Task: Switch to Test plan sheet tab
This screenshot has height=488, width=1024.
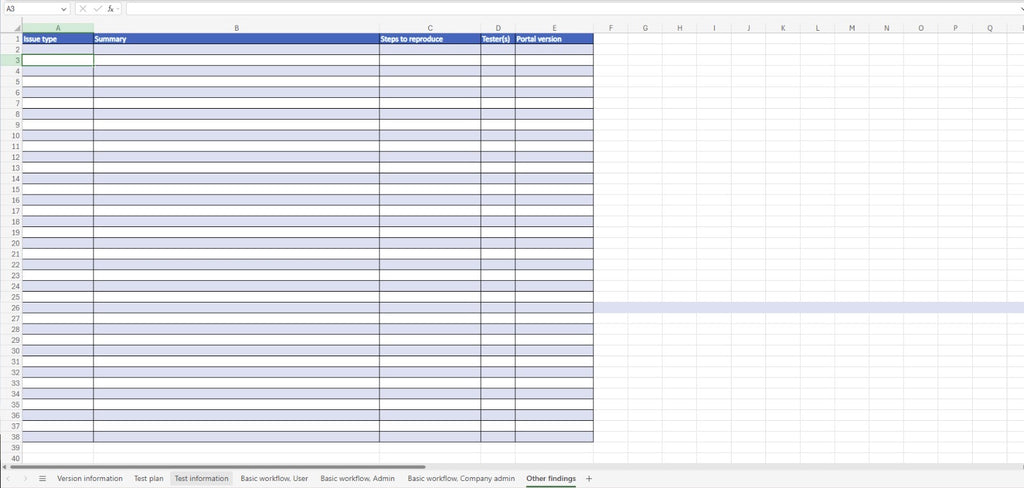Action: click(x=149, y=479)
